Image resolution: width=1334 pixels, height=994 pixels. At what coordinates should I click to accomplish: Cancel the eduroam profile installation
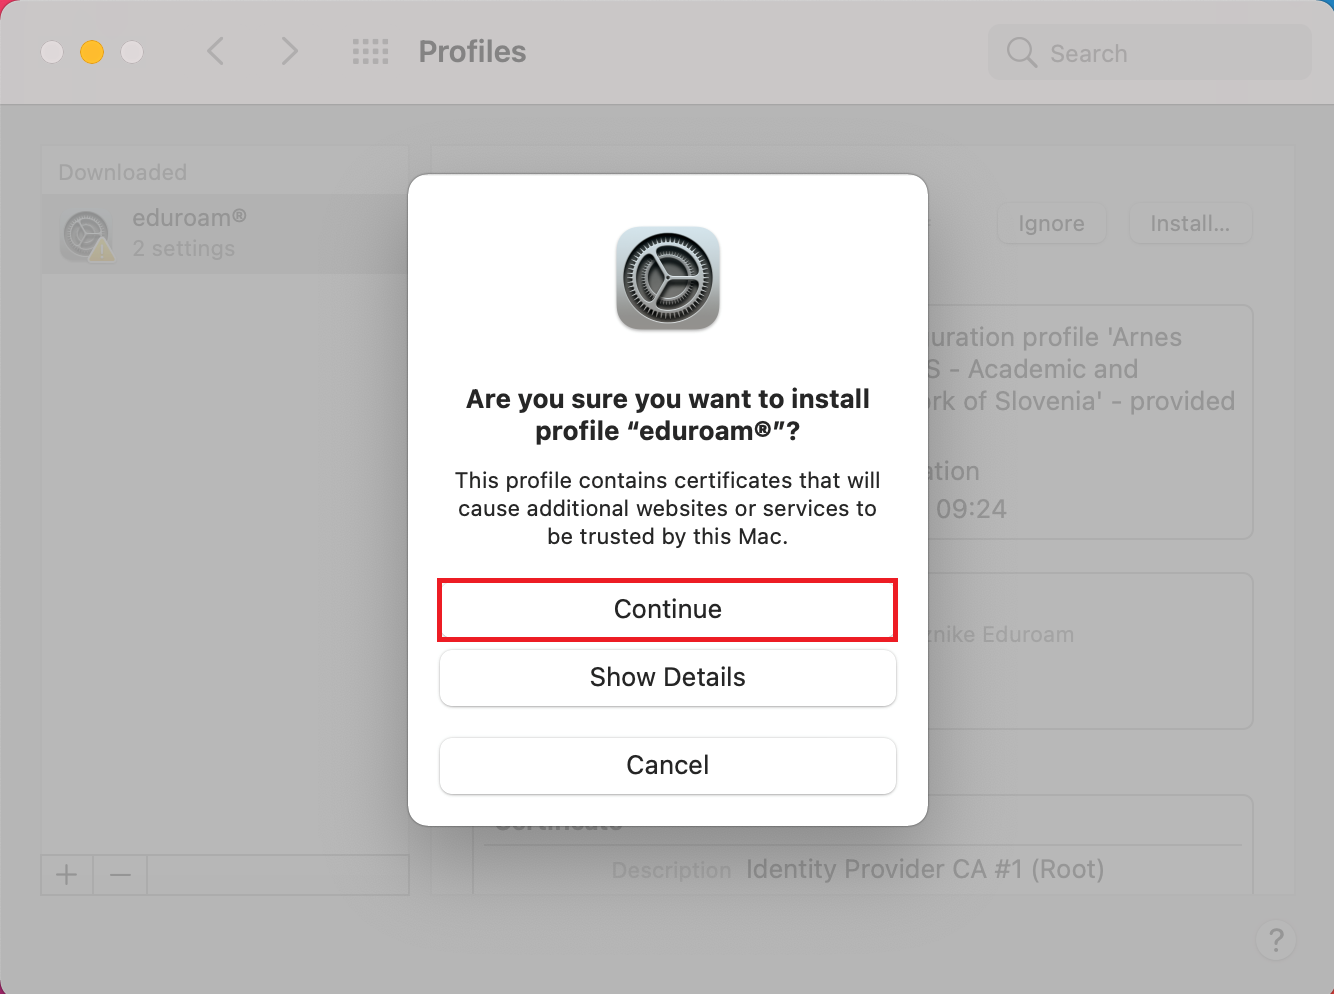[667, 765]
